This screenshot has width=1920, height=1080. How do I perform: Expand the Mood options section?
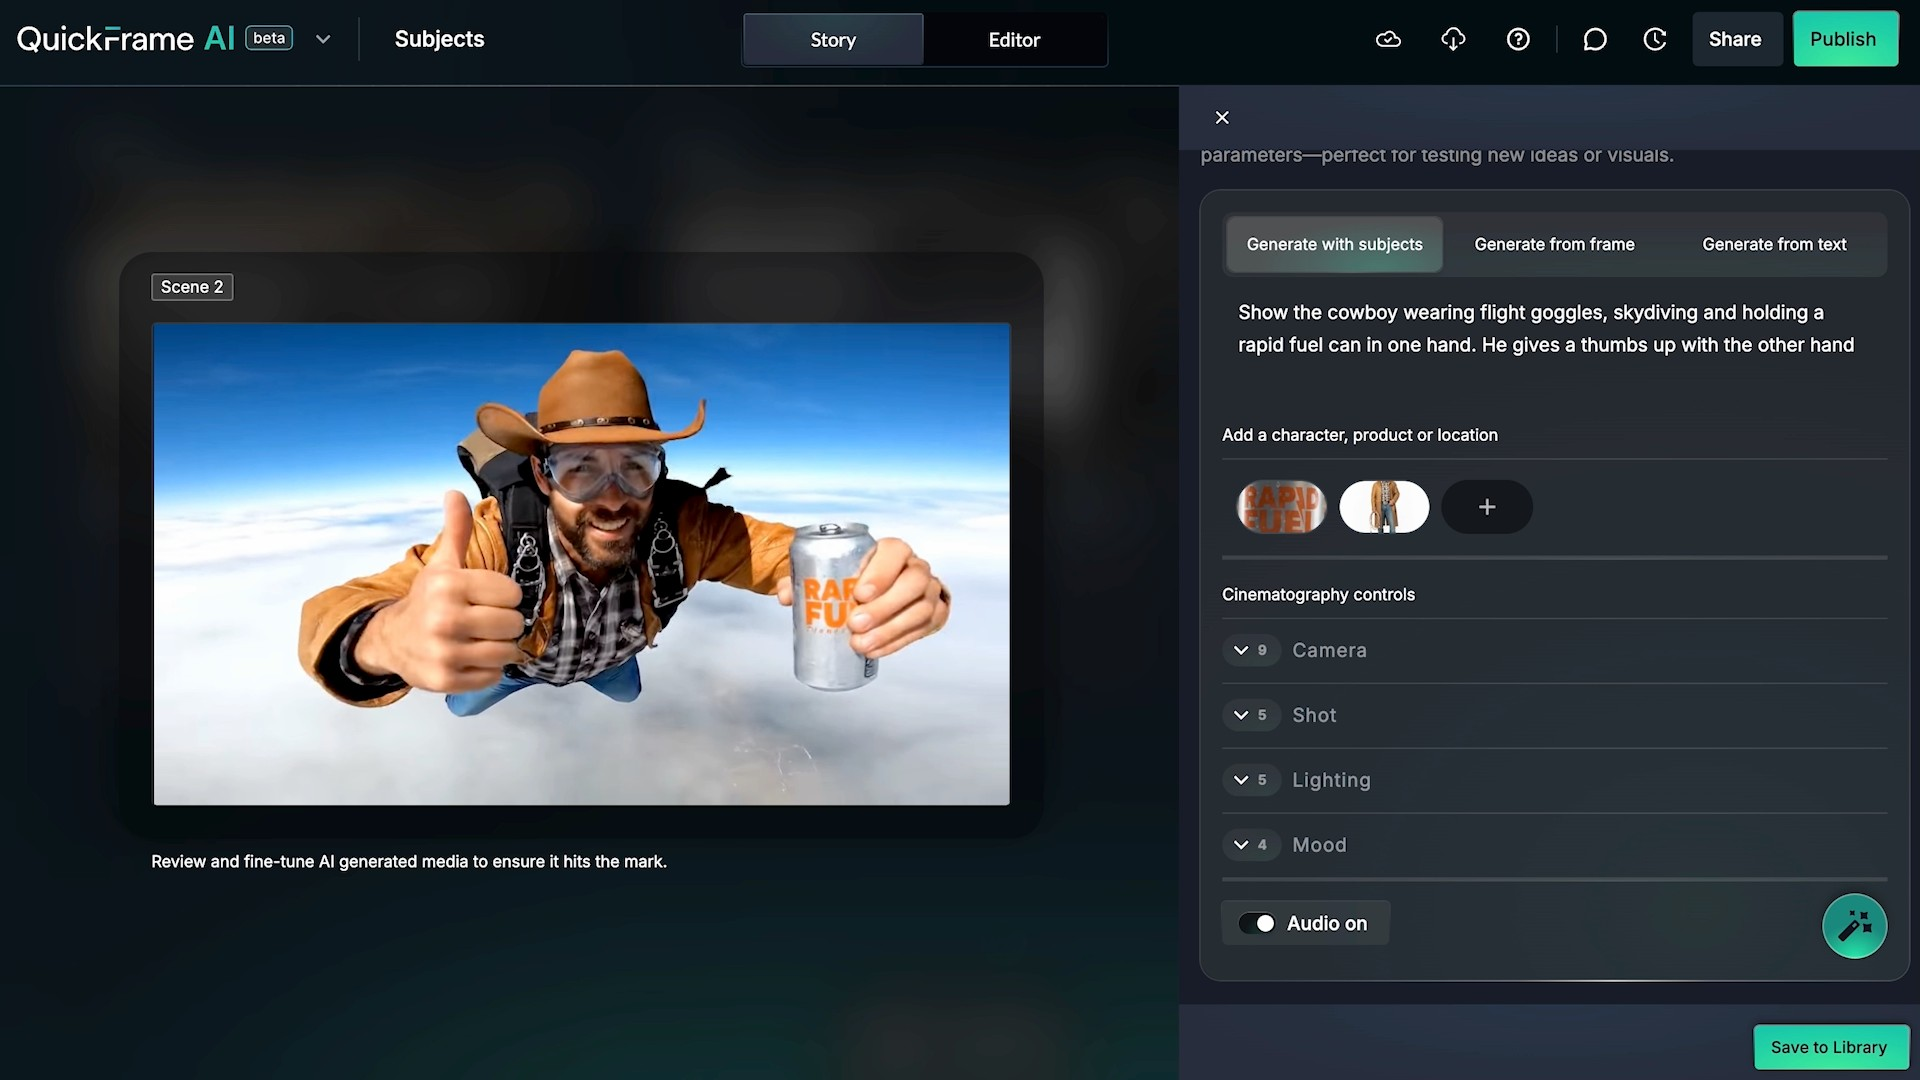pyautogui.click(x=1241, y=845)
